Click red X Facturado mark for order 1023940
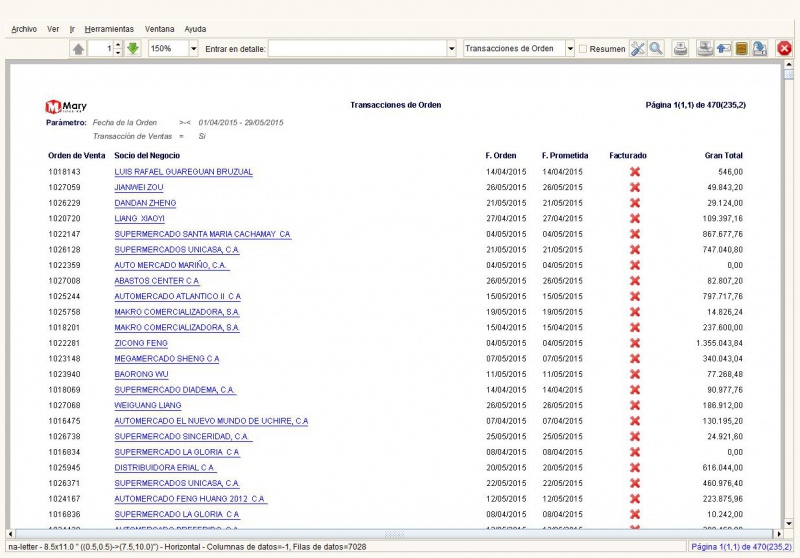This screenshot has width=800, height=558. (x=635, y=374)
